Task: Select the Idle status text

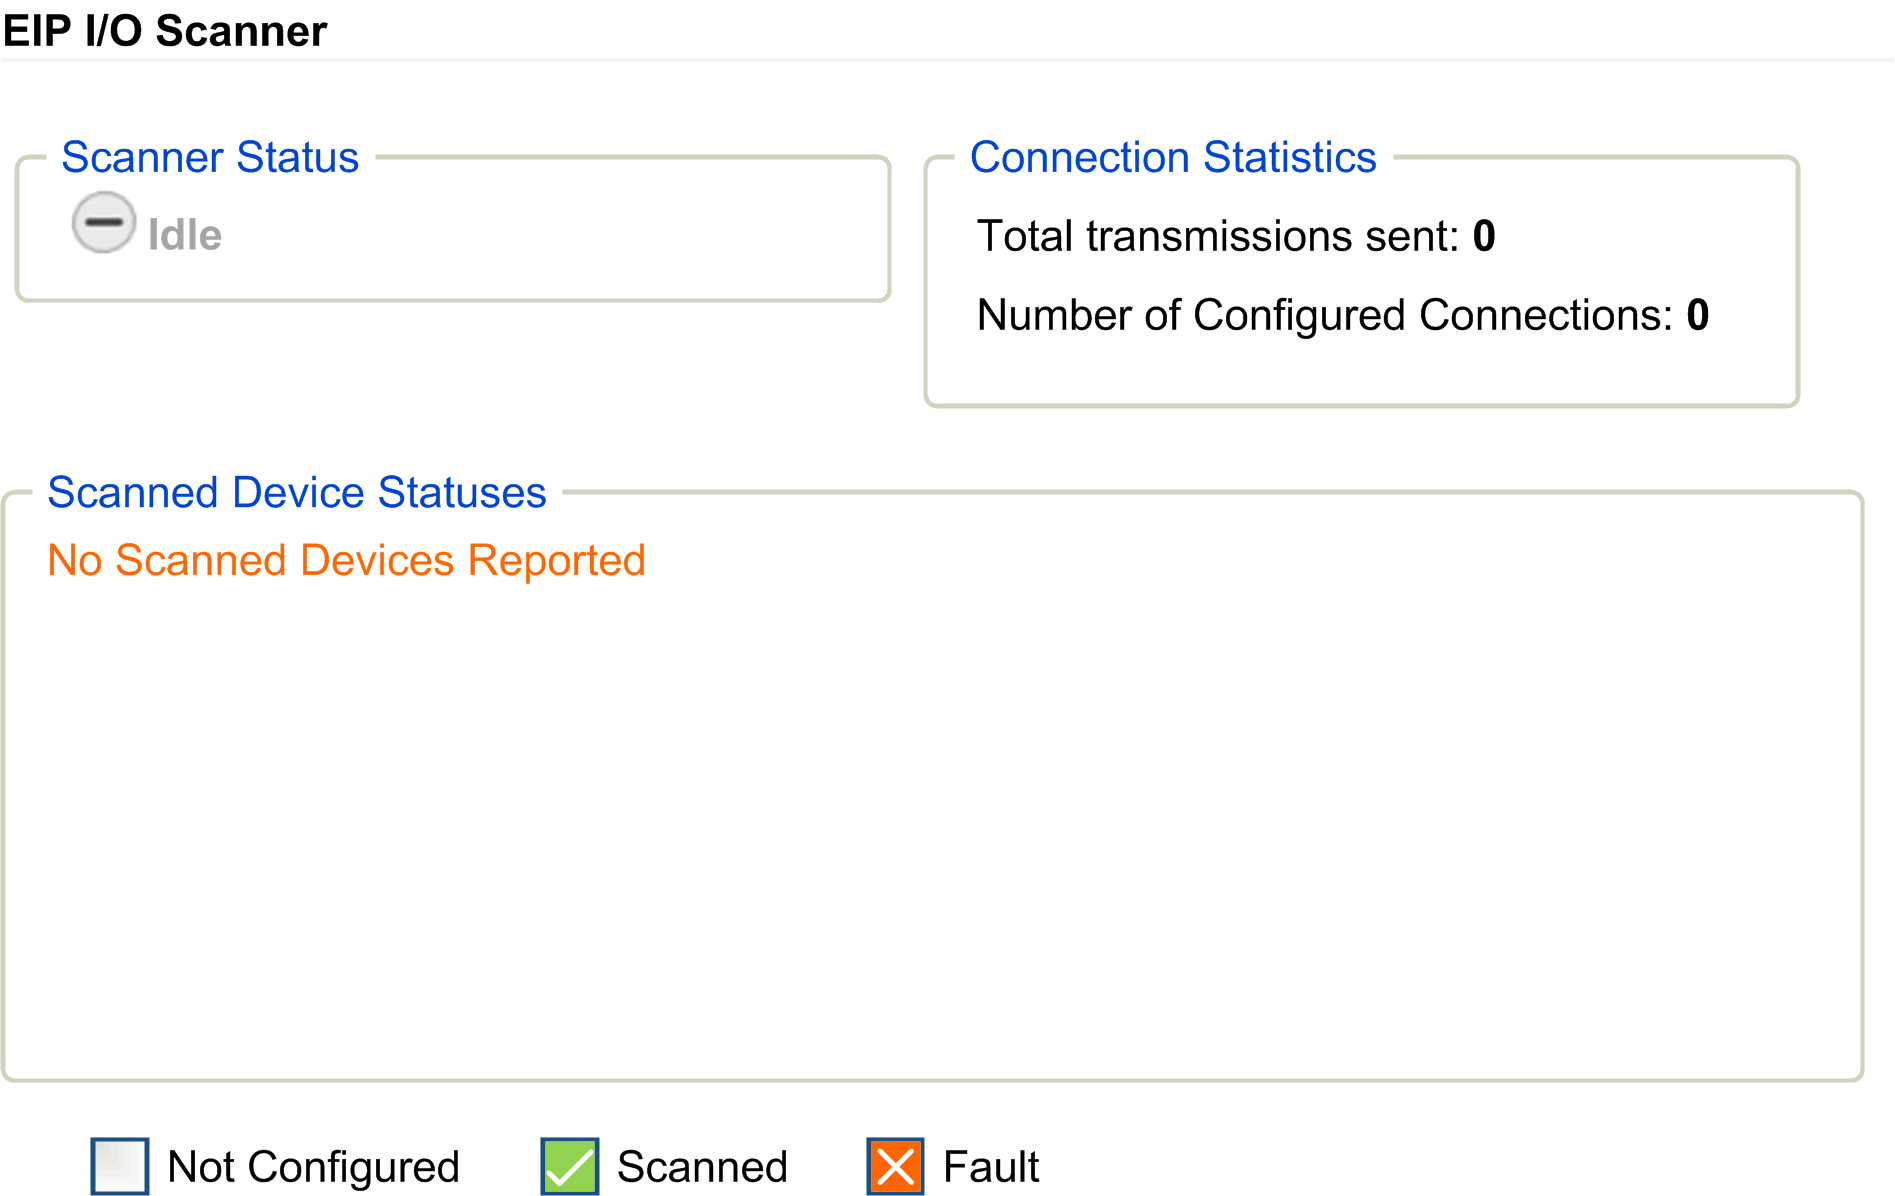Action: click(x=185, y=236)
